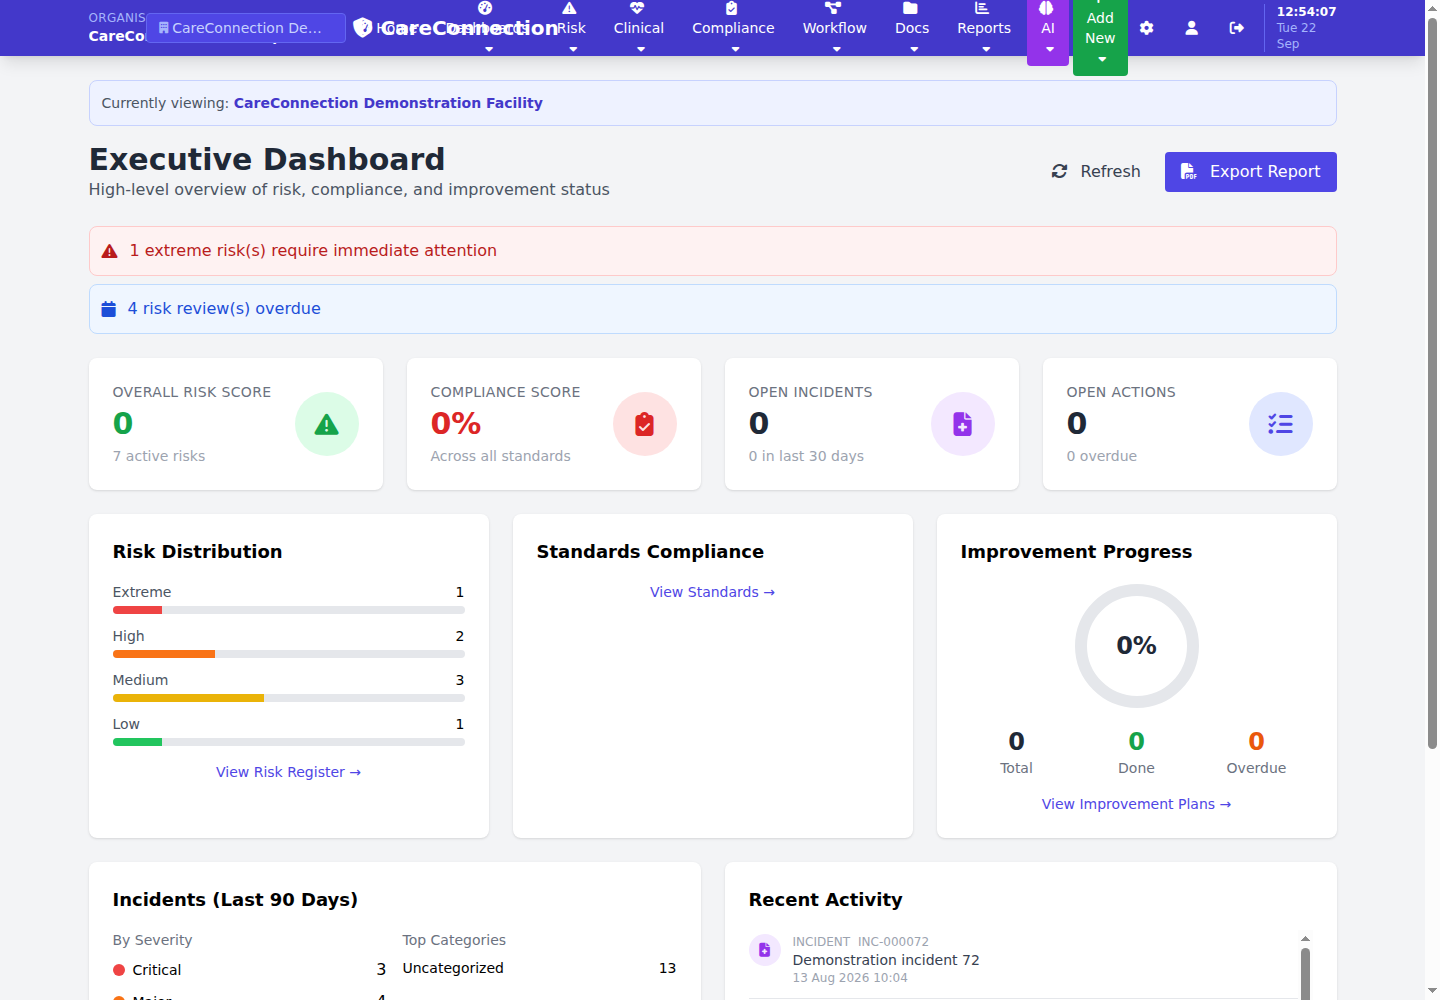The image size is (1440, 1000).
Task: Click the '4 risk review(s) overdue' alert text
Action: tap(224, 309)
